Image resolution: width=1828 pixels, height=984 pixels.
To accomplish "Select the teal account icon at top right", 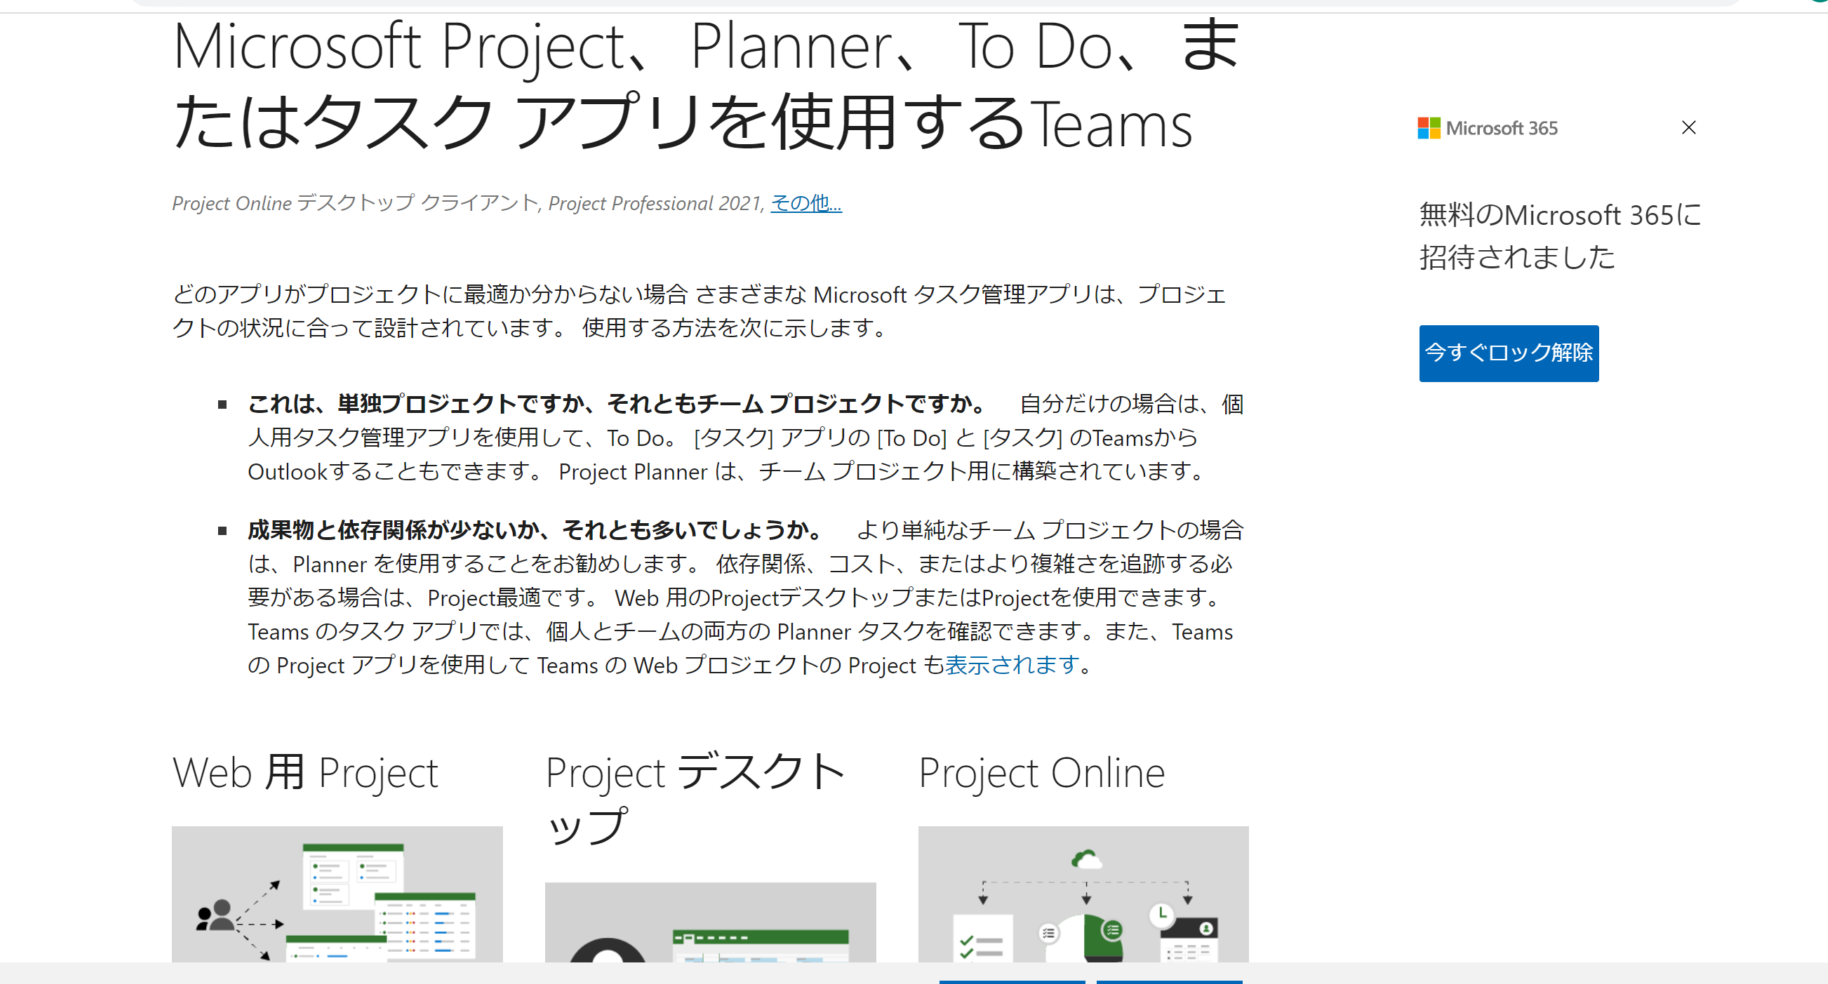I will (1815, 5).
